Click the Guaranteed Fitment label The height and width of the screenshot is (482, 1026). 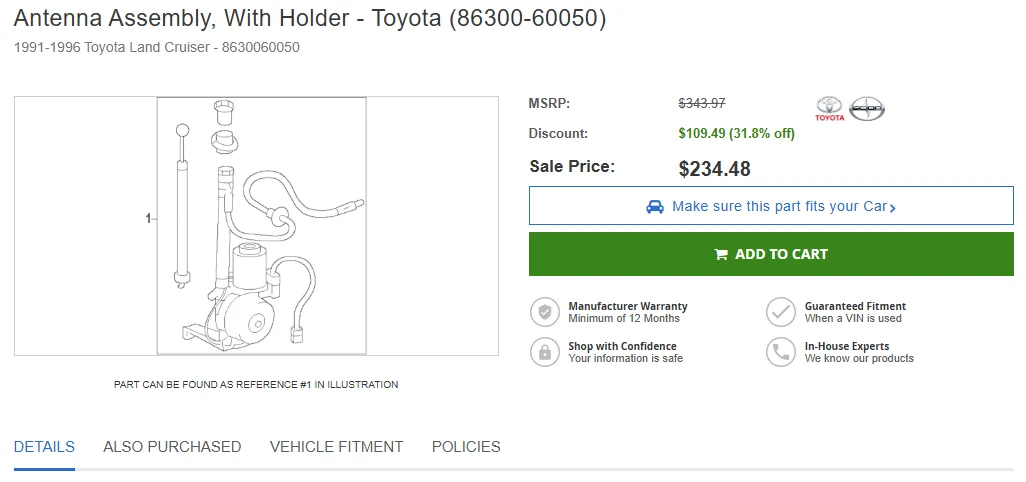(855, 306)
